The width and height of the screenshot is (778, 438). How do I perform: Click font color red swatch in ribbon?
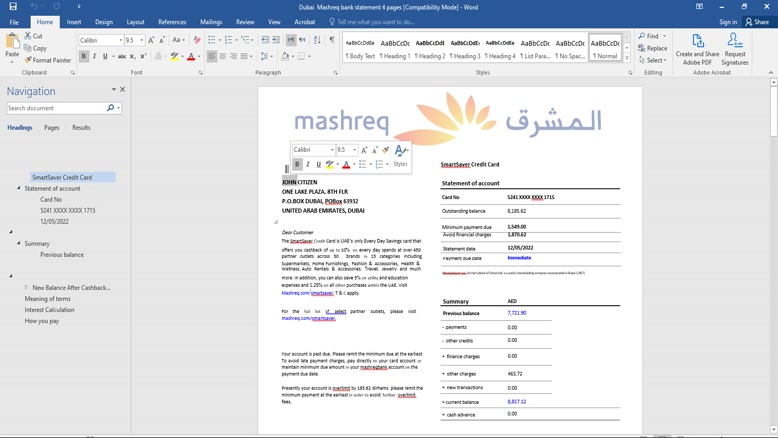coord(191,57)
